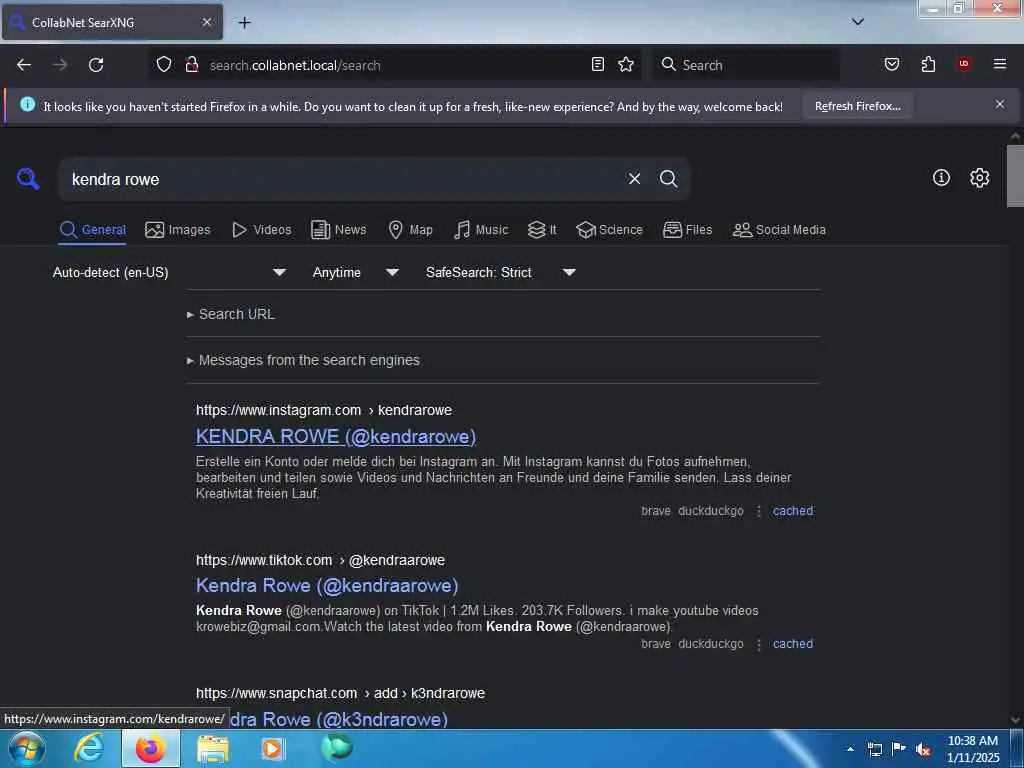1024x768 pixels.
Task: Open more options dots for Instagram result
Action: tap(759, 511)
